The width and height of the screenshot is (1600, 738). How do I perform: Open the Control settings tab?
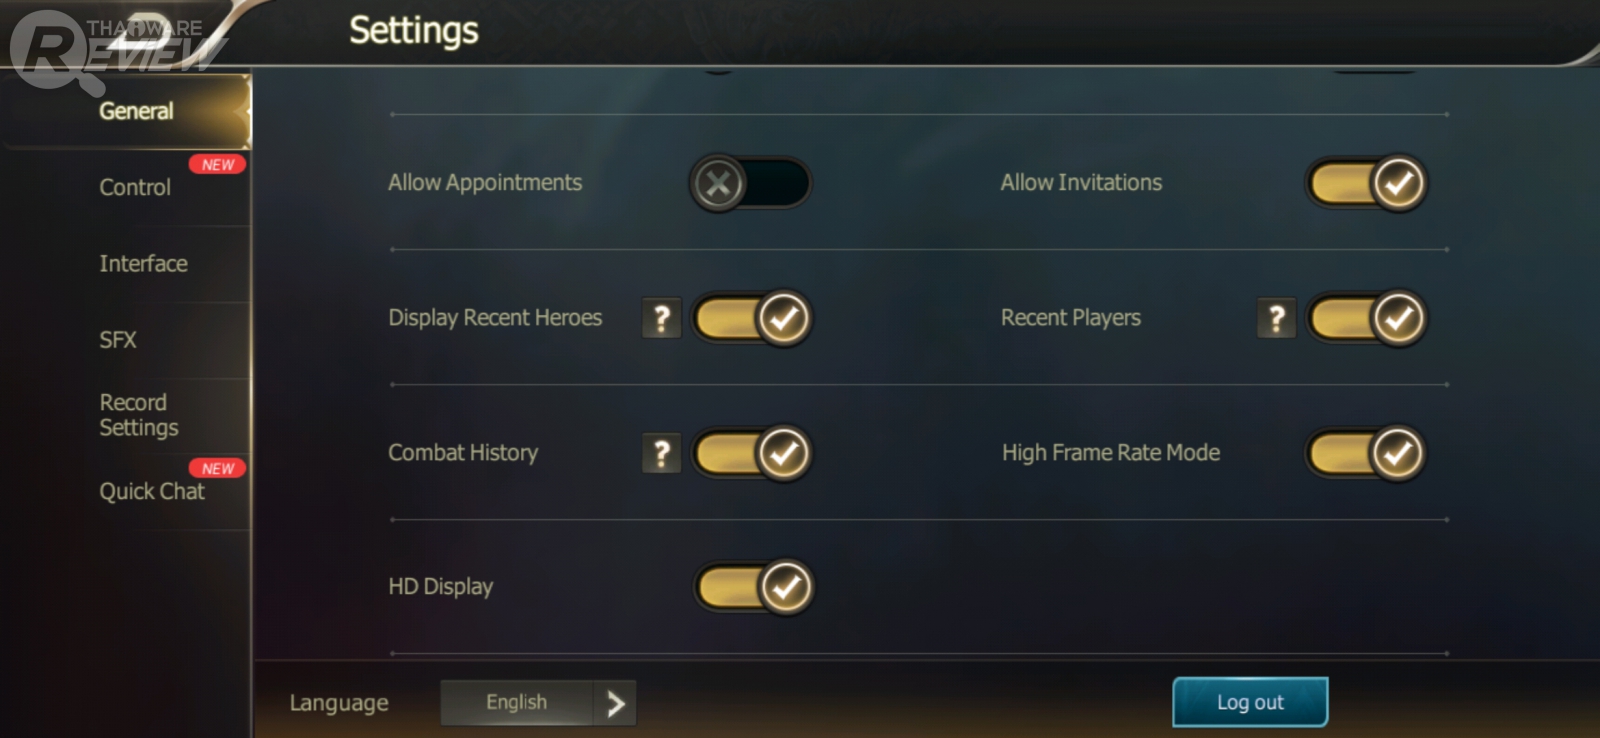[135, 187]
